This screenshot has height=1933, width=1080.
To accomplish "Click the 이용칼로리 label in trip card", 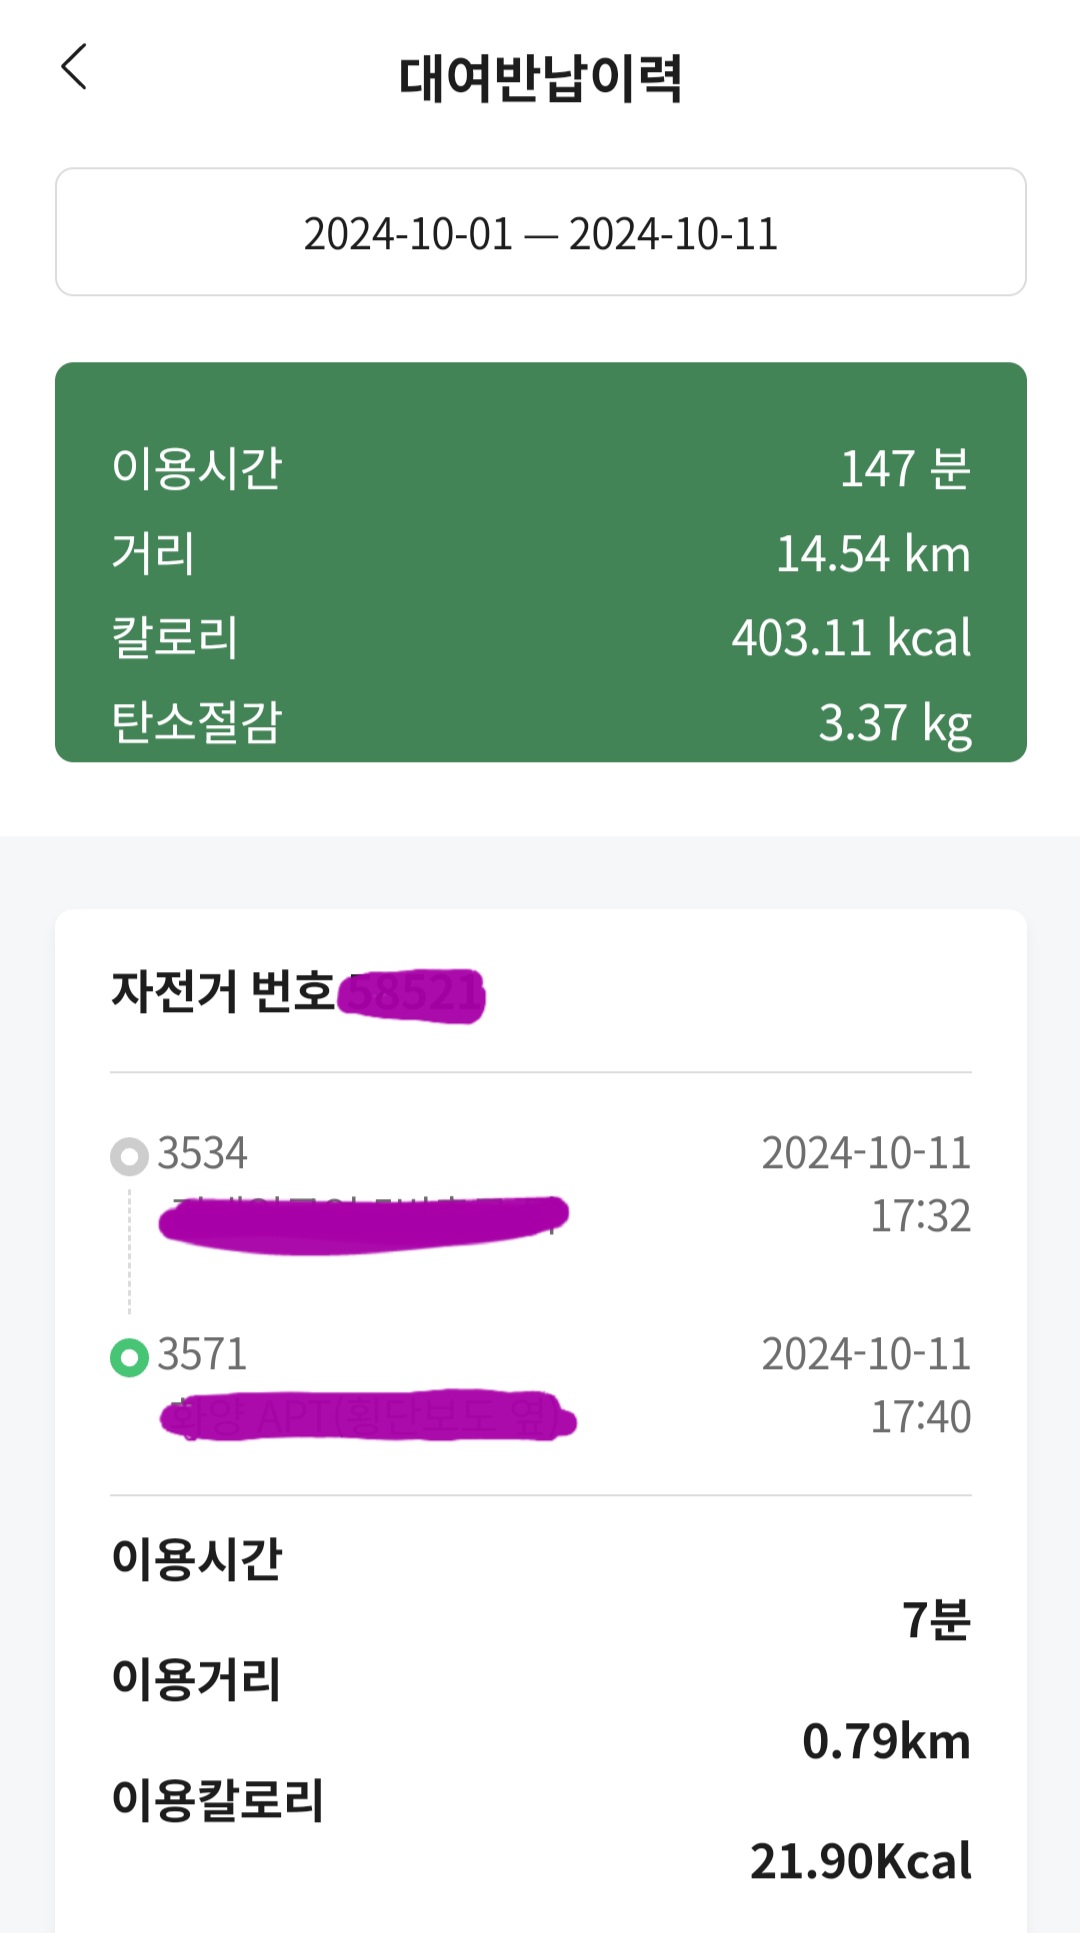I will 218,1799.
